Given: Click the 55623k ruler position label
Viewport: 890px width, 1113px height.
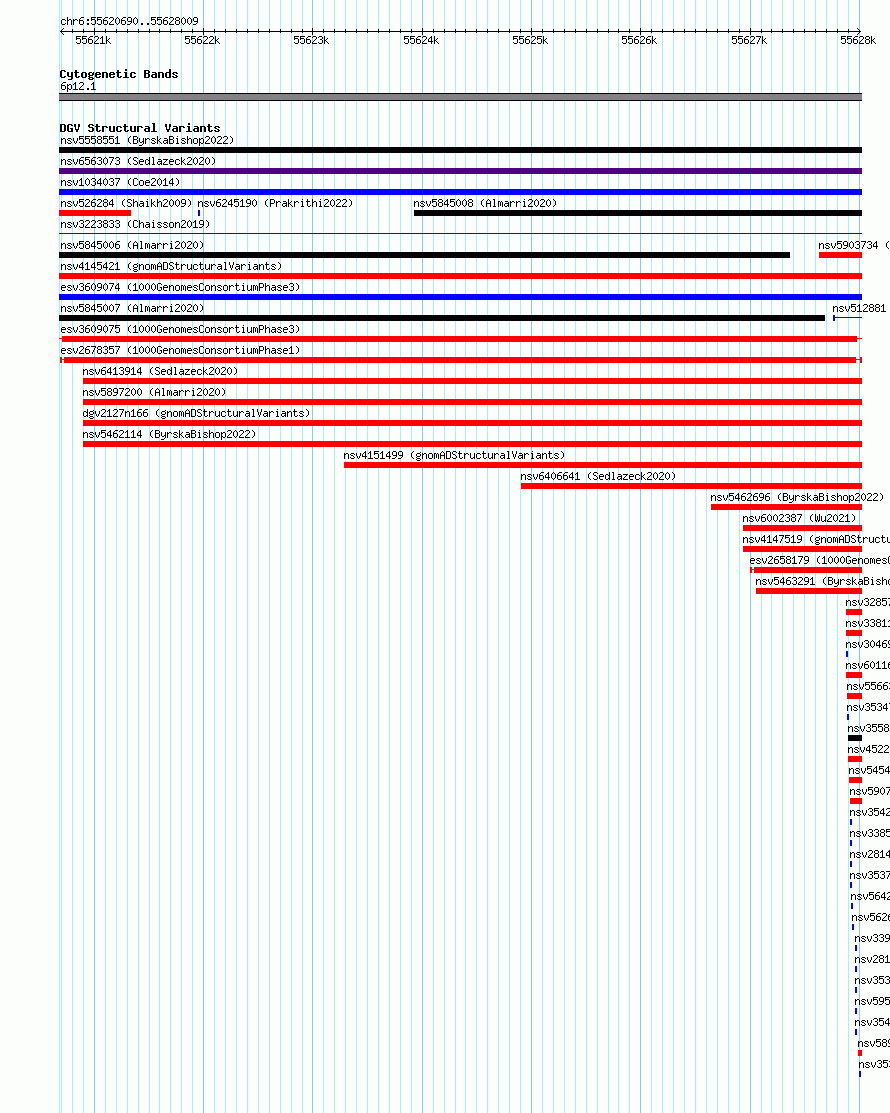Looking at the screenshot, I should tap(311, 40).
